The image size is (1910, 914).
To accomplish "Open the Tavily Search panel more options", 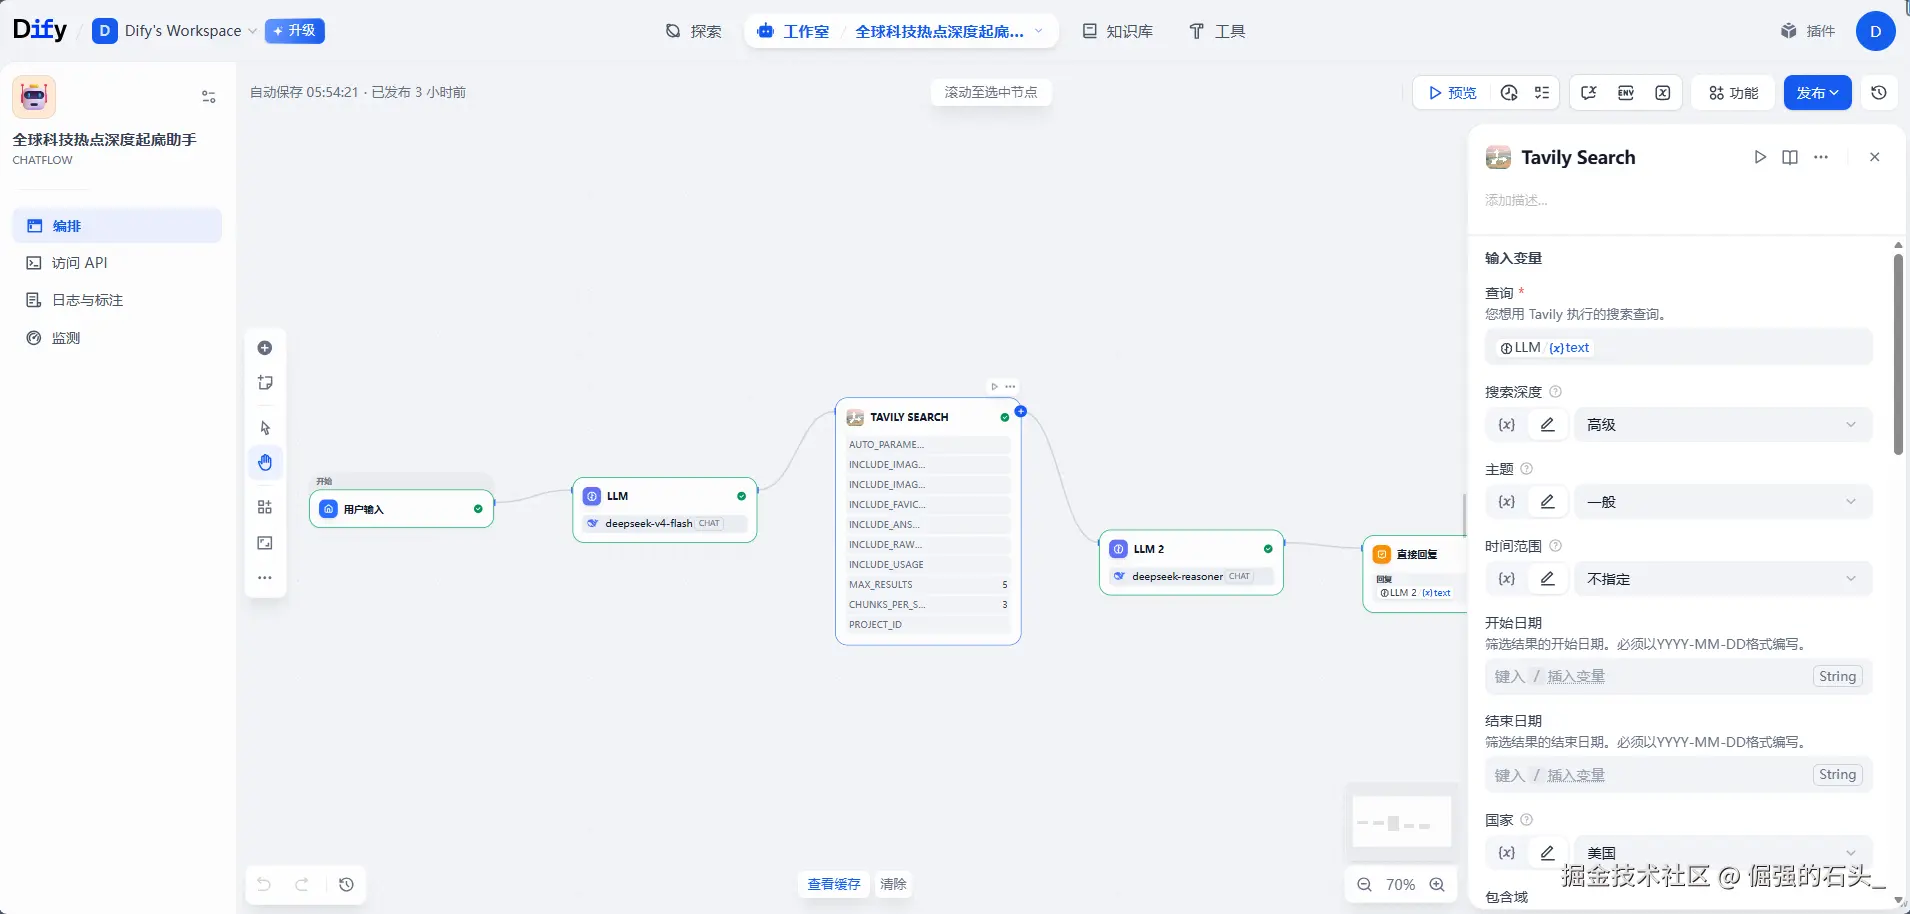I will [x=1821, y=157].
